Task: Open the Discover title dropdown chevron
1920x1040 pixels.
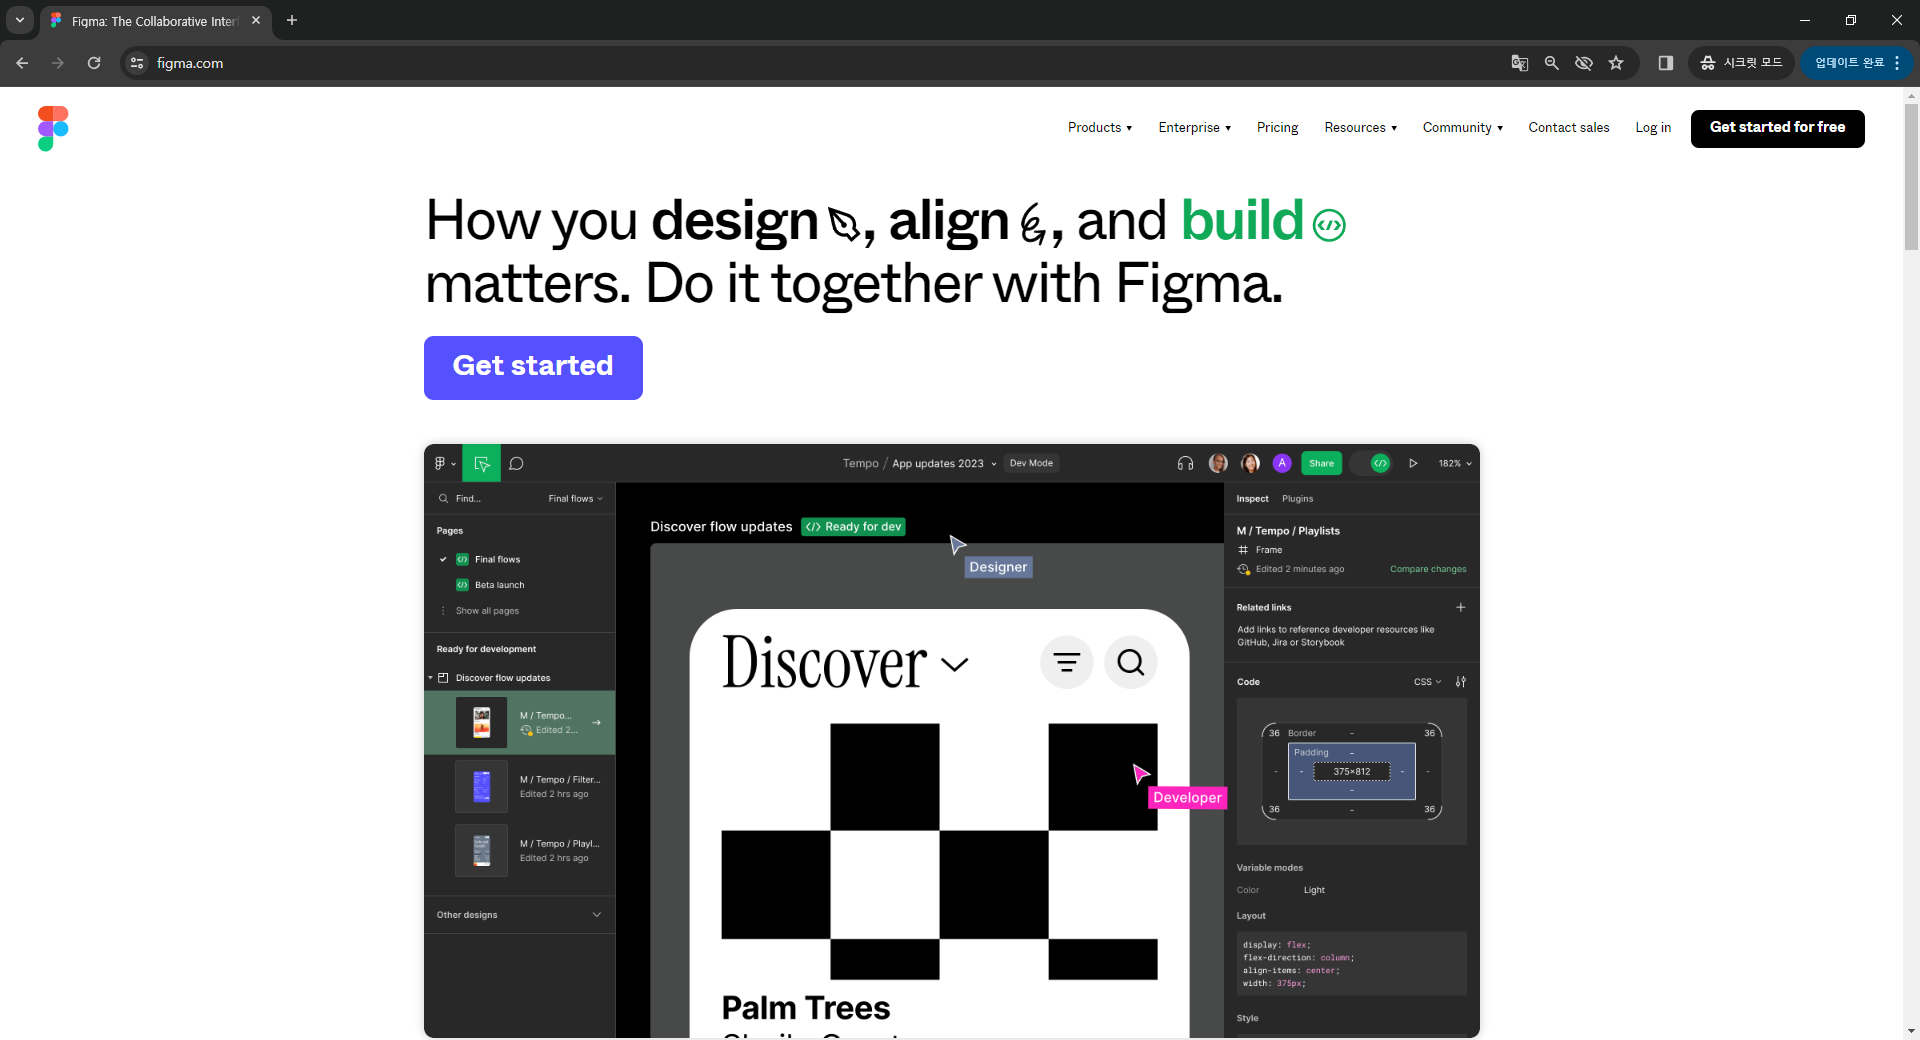Action: (x=955, y=665)
